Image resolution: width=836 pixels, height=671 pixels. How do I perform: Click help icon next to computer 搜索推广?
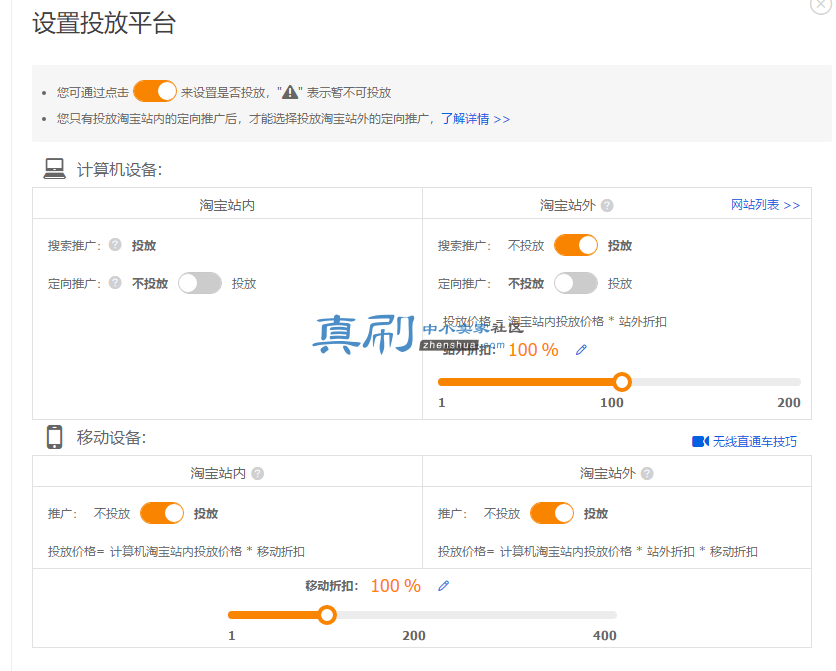(x=115, y=245)
